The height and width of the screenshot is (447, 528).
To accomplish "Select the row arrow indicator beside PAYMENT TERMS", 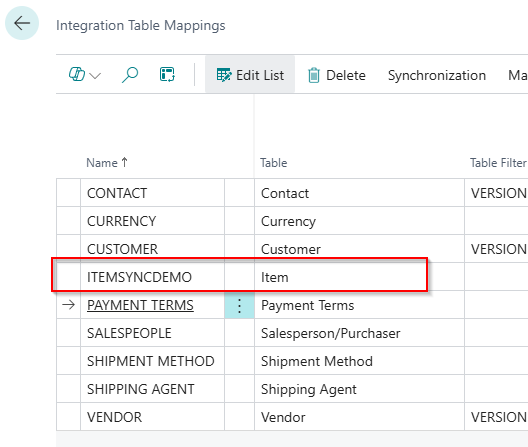I will (69, 305).
